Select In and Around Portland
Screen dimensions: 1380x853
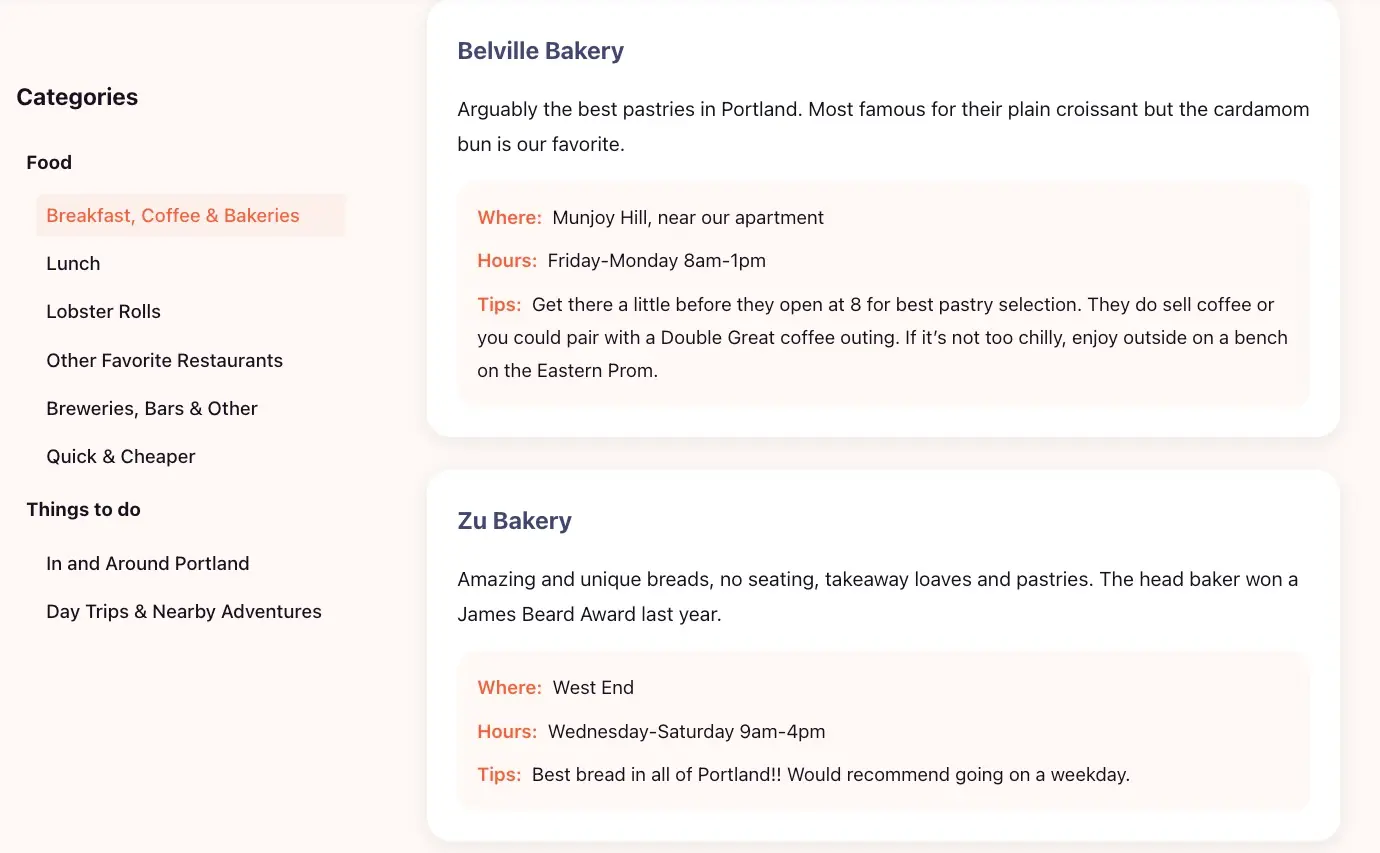pyautogui.click(x=147, y=563)
